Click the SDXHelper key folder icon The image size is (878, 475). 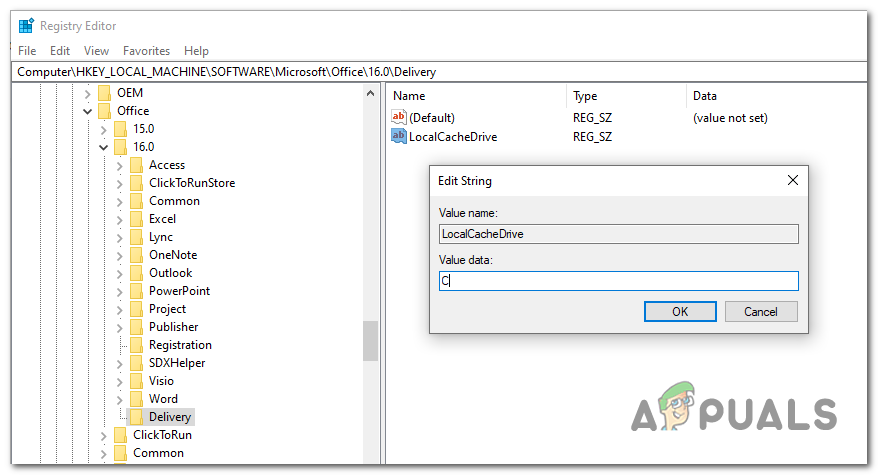136,363
